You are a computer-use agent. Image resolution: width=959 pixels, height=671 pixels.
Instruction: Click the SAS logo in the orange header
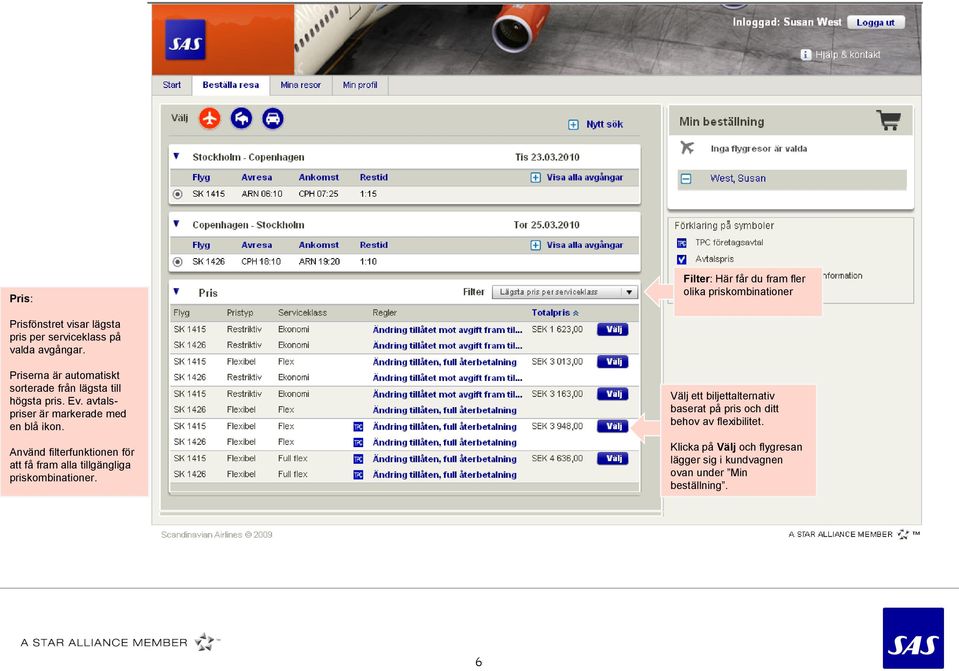185,40
